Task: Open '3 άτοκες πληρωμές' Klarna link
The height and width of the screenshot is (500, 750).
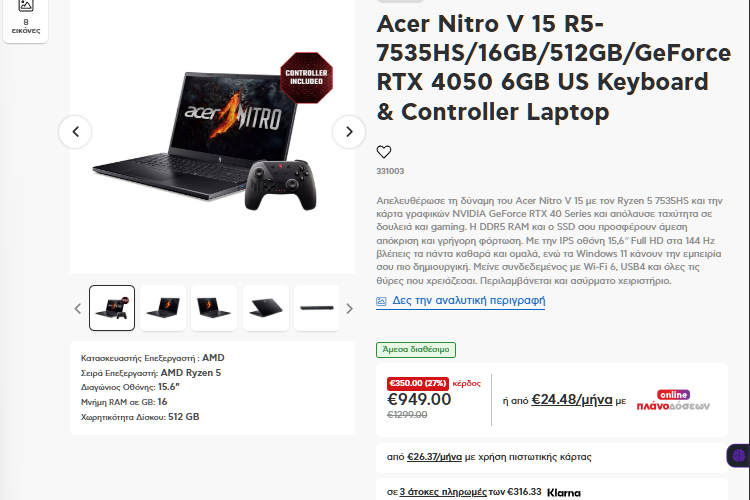Action: click(x=443, y=492)
